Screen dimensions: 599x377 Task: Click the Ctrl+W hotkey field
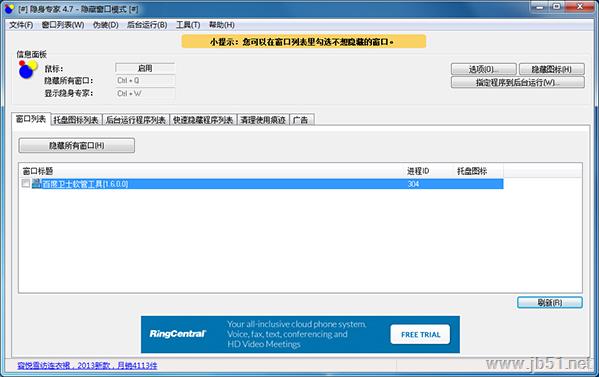pyautogui.click(x=145, y=93)
